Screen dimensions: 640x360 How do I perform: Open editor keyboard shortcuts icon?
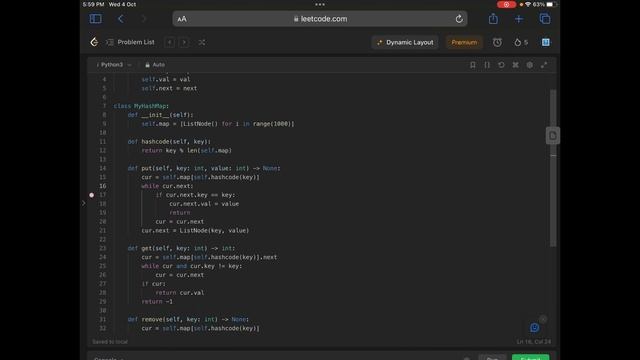516,65
